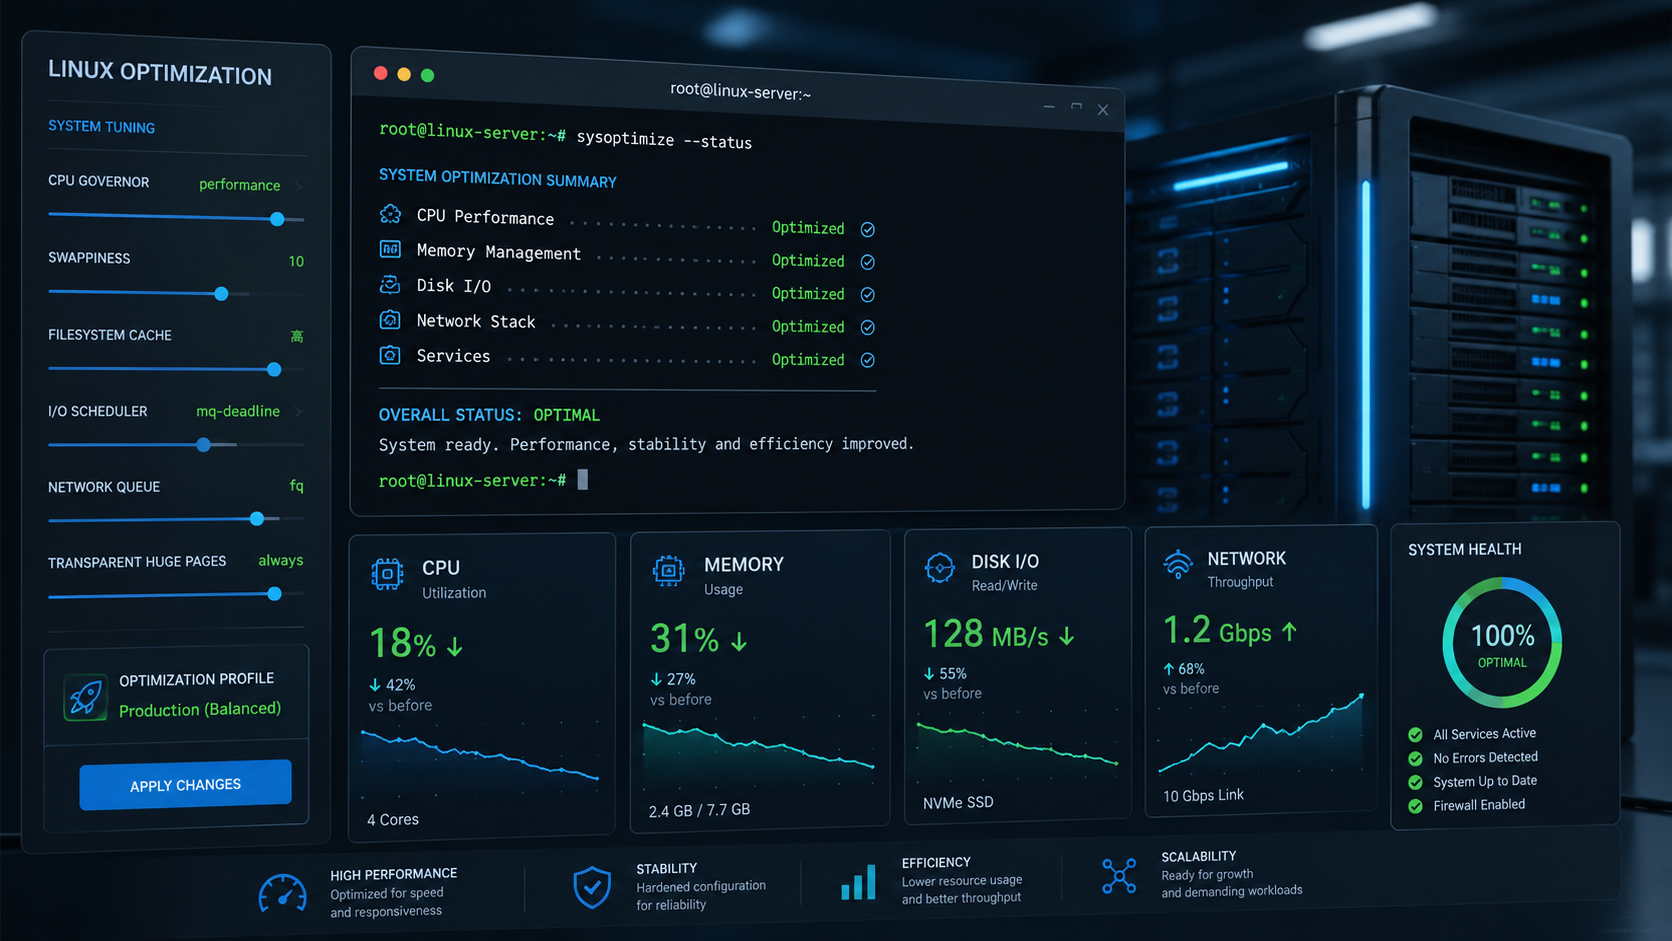Open the Filesystem Cache value

[297, 336]
